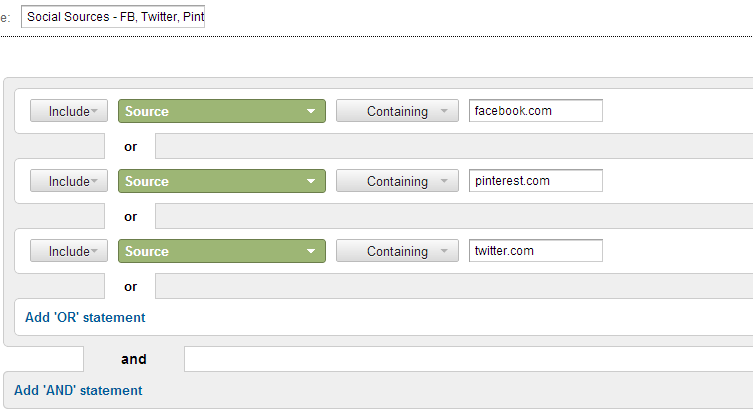Image resolution: width=753 pixels, height=412 pixels.
Task: Open the Include dropdown in the pinterest.com row
Action: pos(68,181)
